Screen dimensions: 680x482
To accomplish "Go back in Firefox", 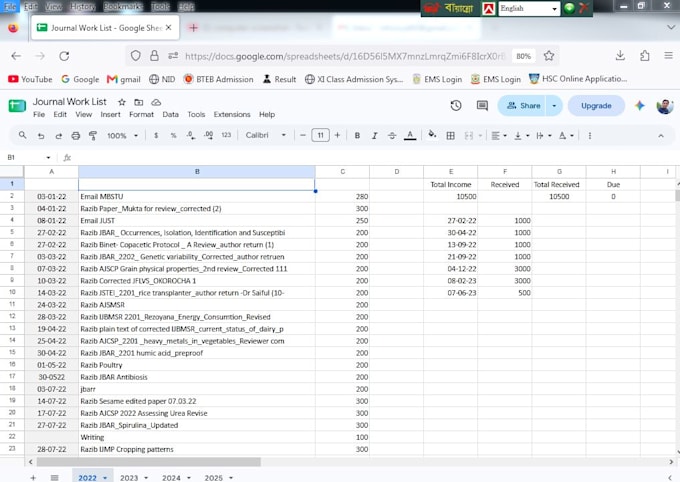I will 16,56.
